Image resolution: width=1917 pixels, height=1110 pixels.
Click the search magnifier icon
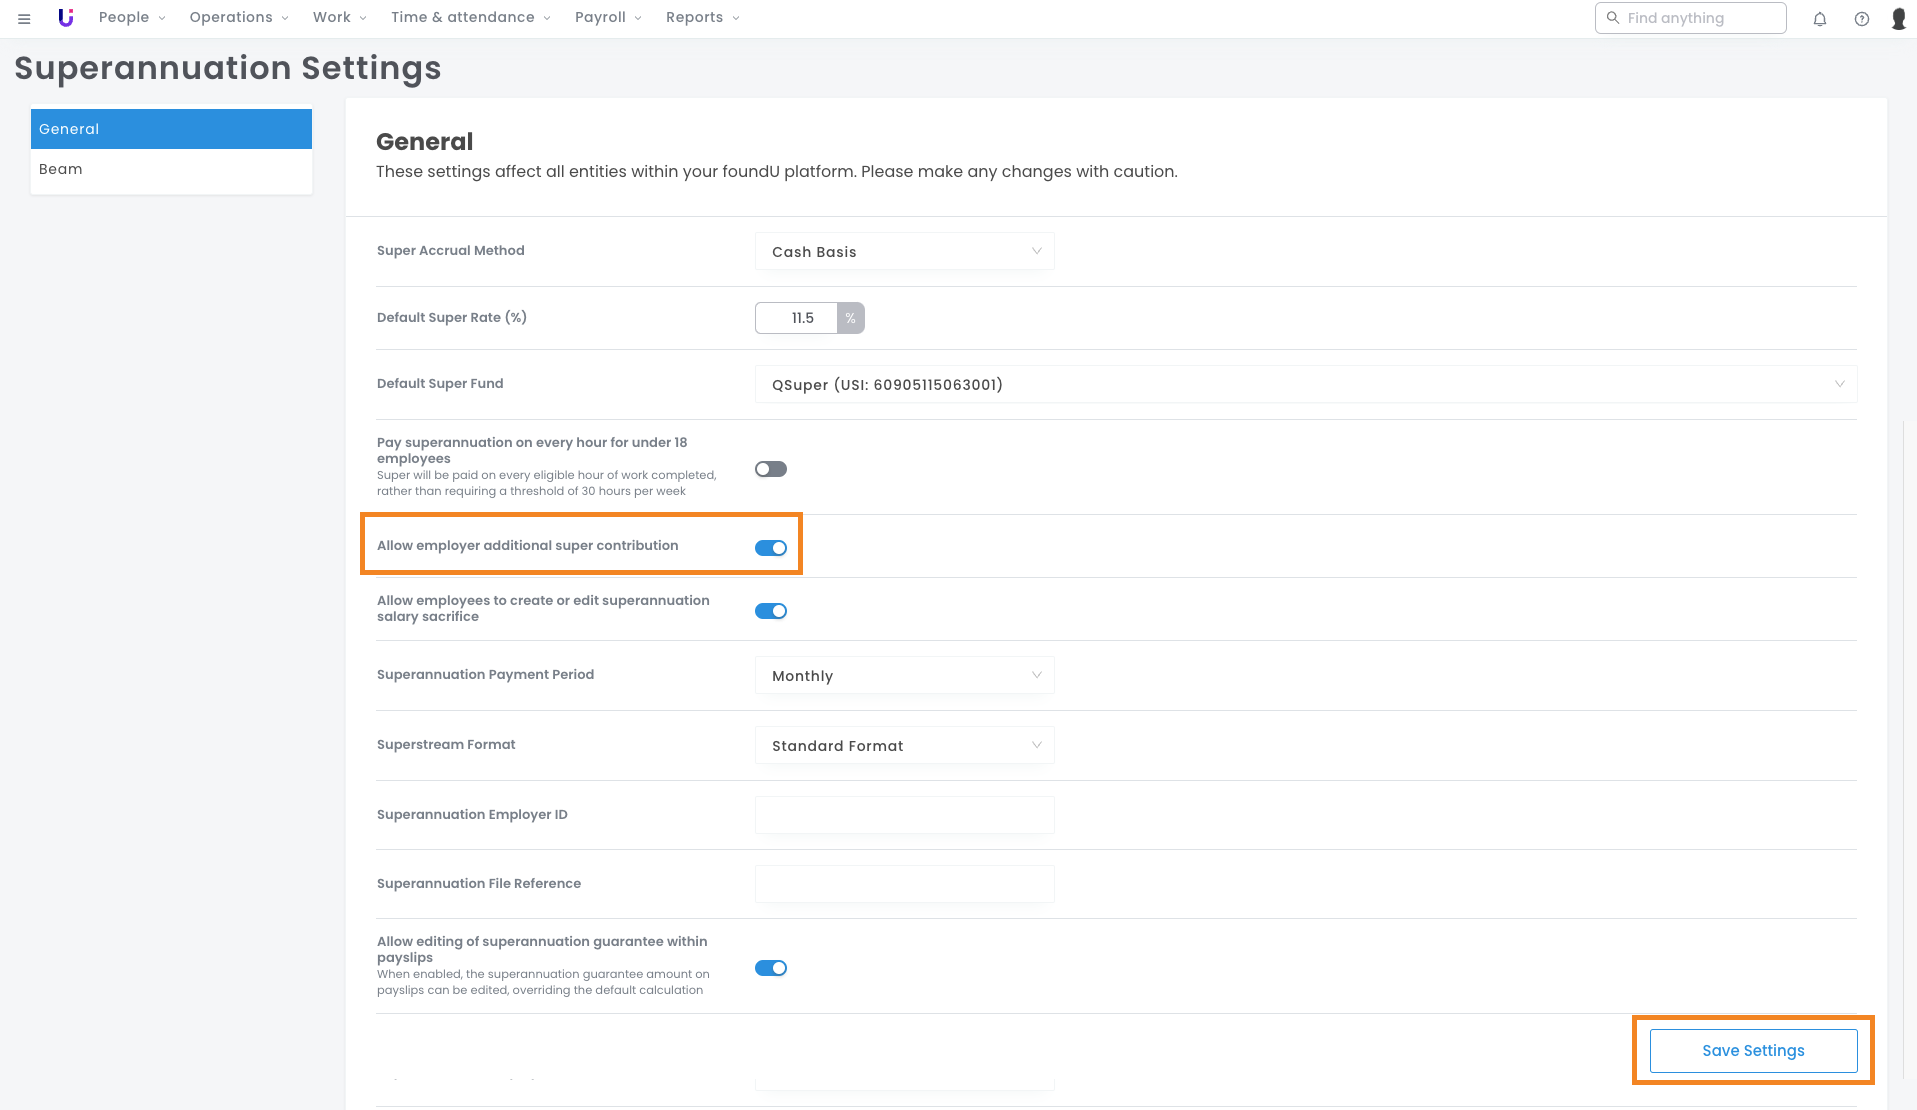(x=1613, y=18)
